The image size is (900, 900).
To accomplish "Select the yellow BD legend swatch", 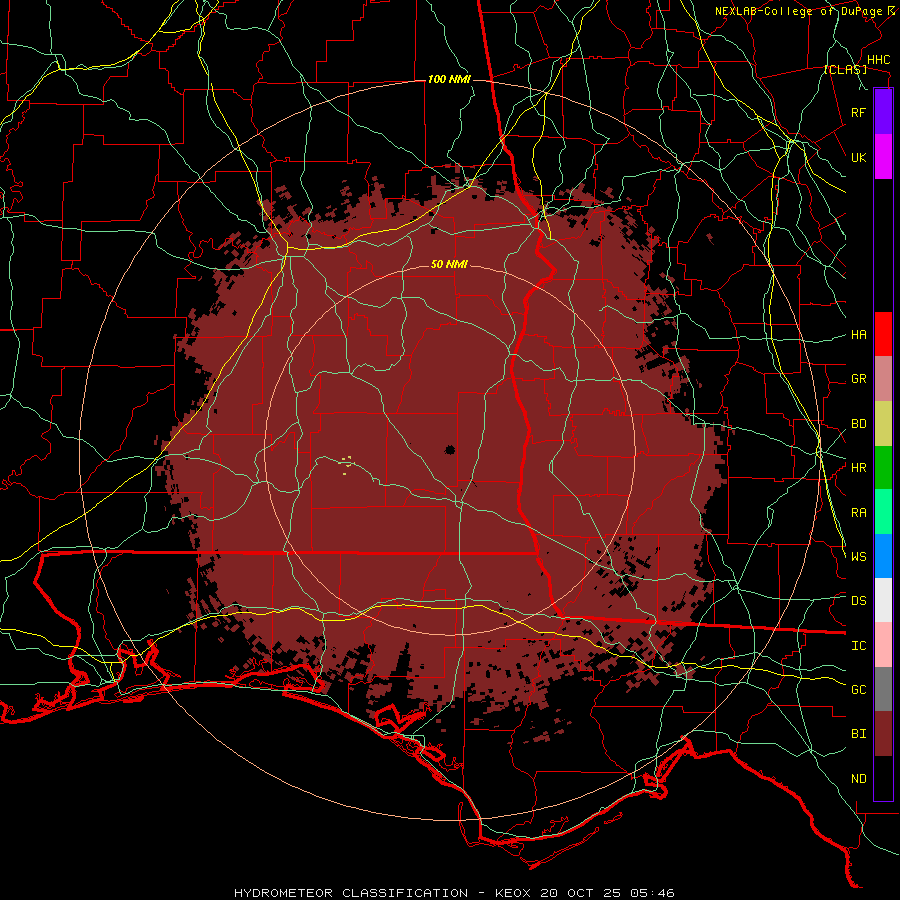I will (x=883, y=423).
